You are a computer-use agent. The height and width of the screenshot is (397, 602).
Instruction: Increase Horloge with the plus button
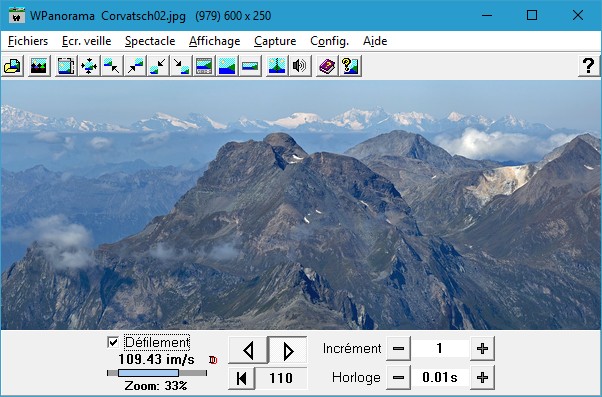482,377
